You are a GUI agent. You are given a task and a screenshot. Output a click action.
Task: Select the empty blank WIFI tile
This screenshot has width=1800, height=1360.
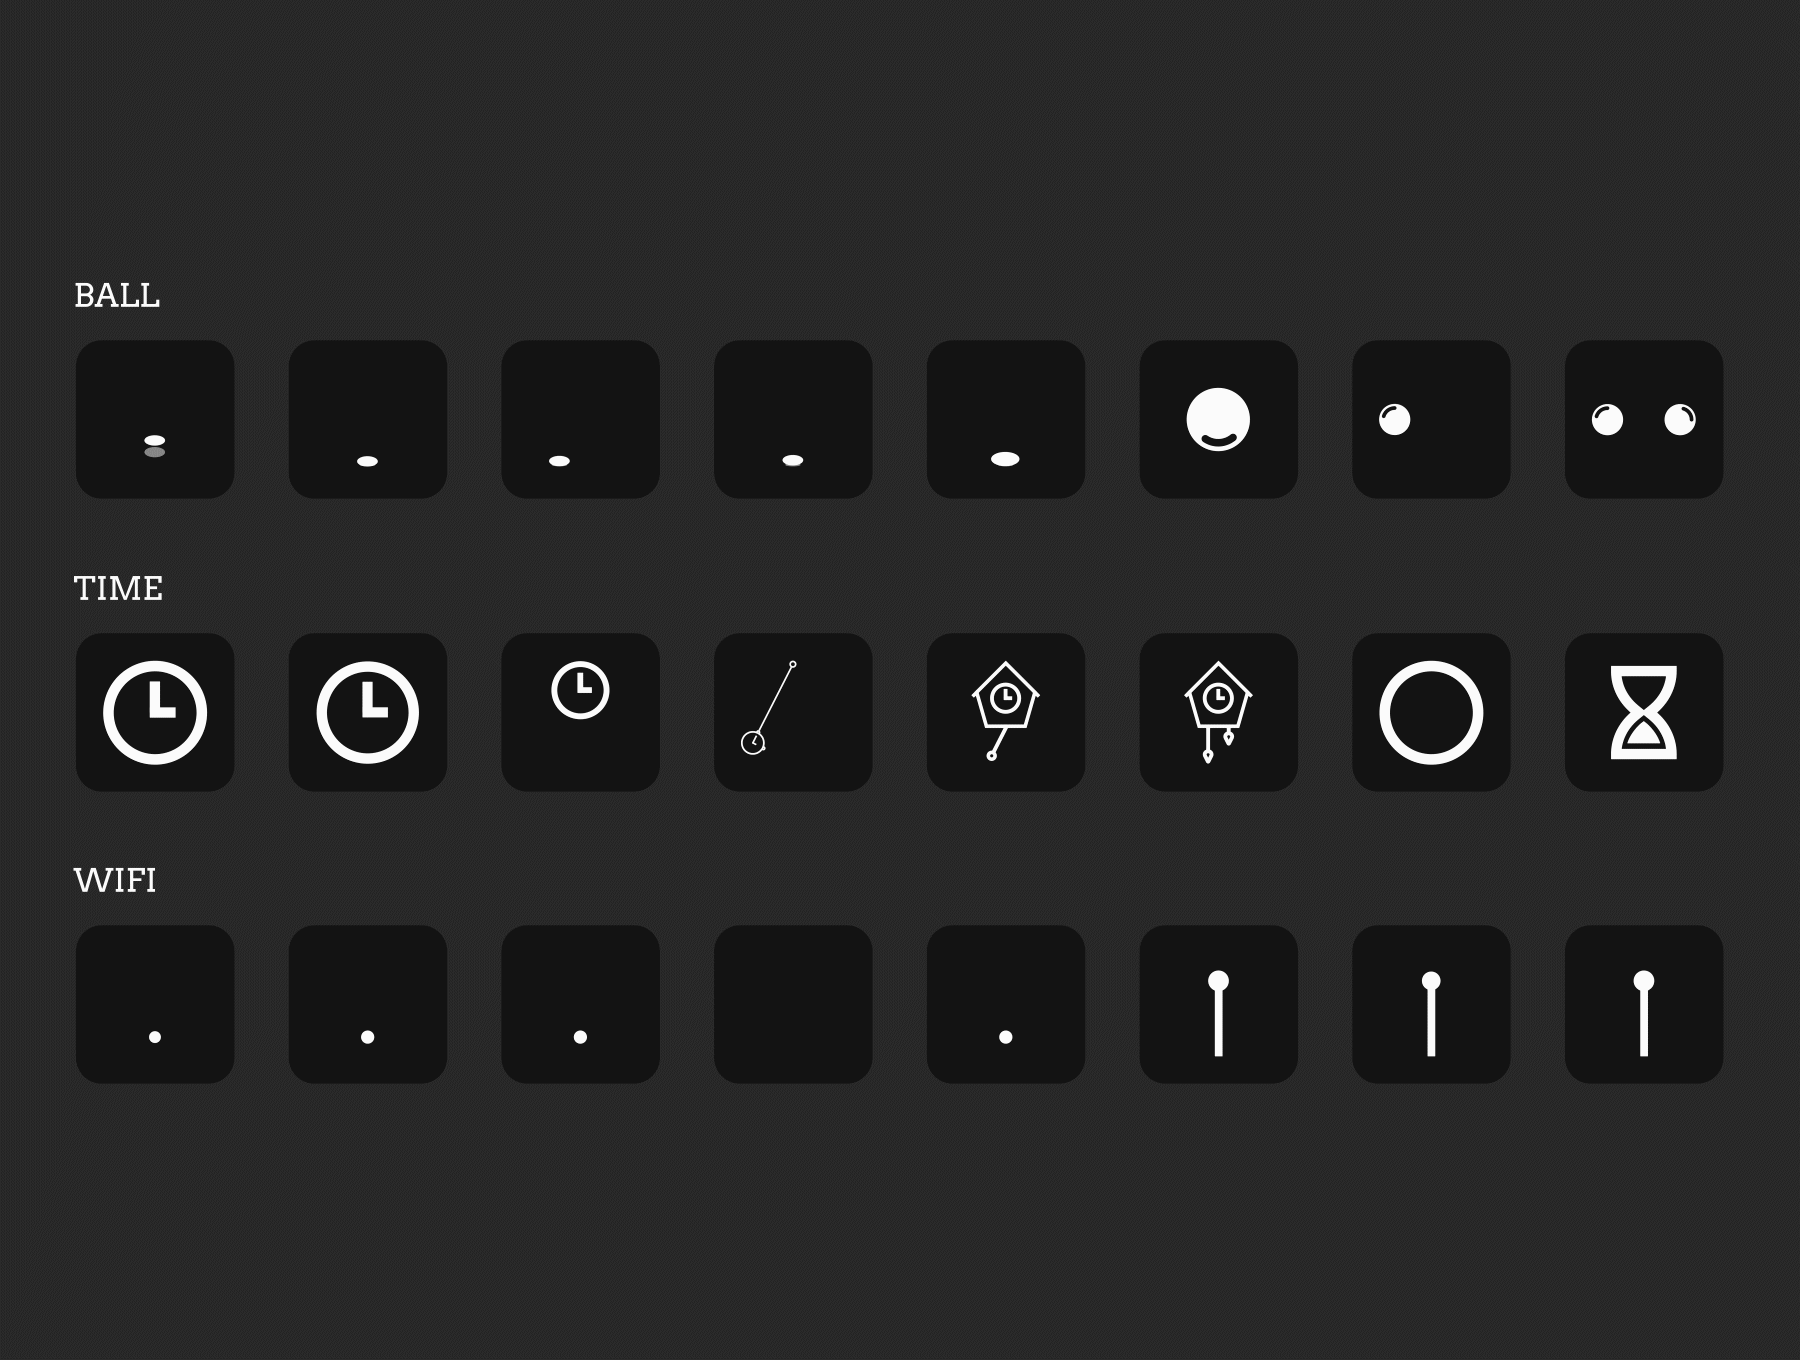[793, 1004]
